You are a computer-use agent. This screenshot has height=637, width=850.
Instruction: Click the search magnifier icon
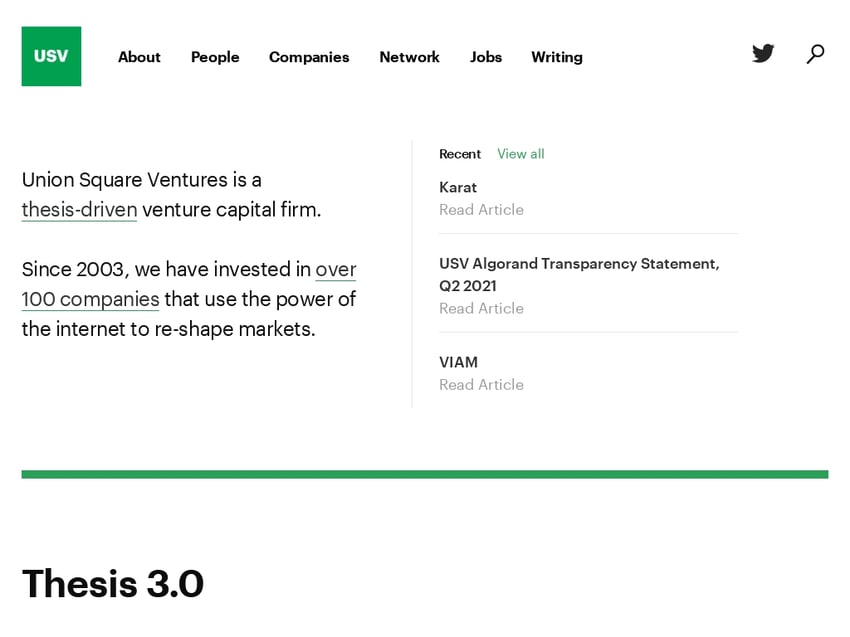point(815,54)
